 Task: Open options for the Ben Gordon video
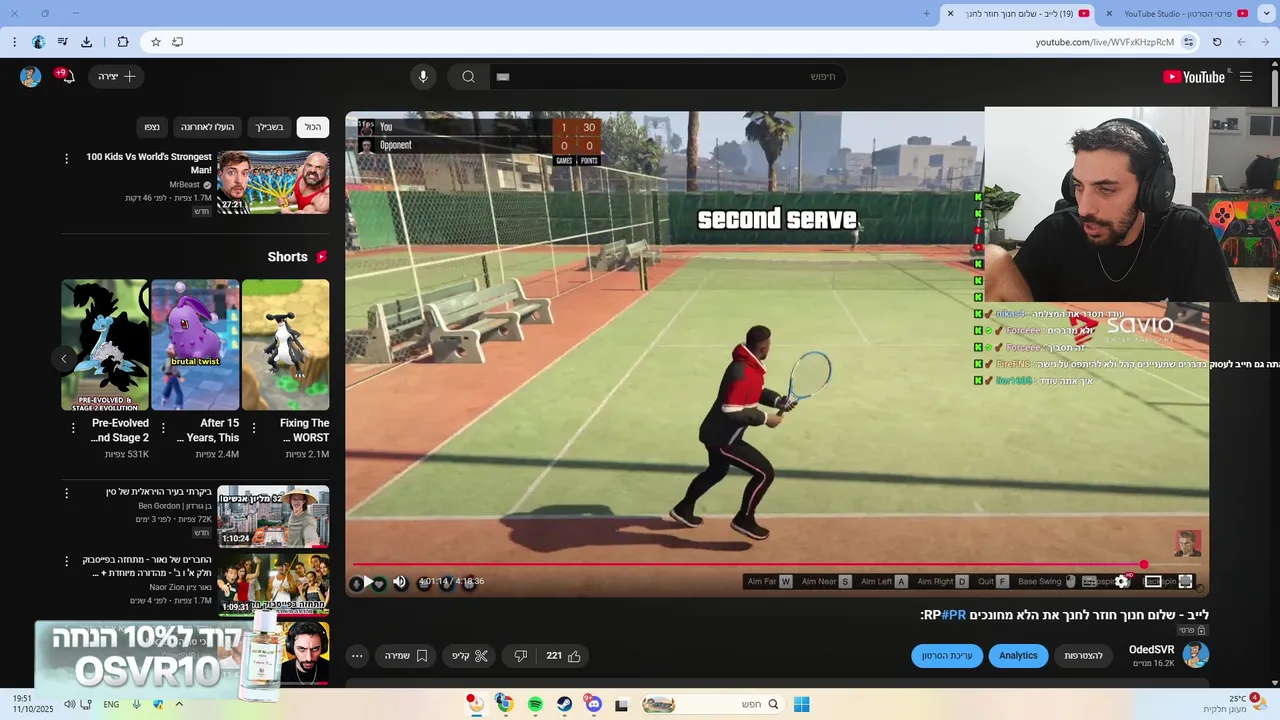[x=67, y=493]
